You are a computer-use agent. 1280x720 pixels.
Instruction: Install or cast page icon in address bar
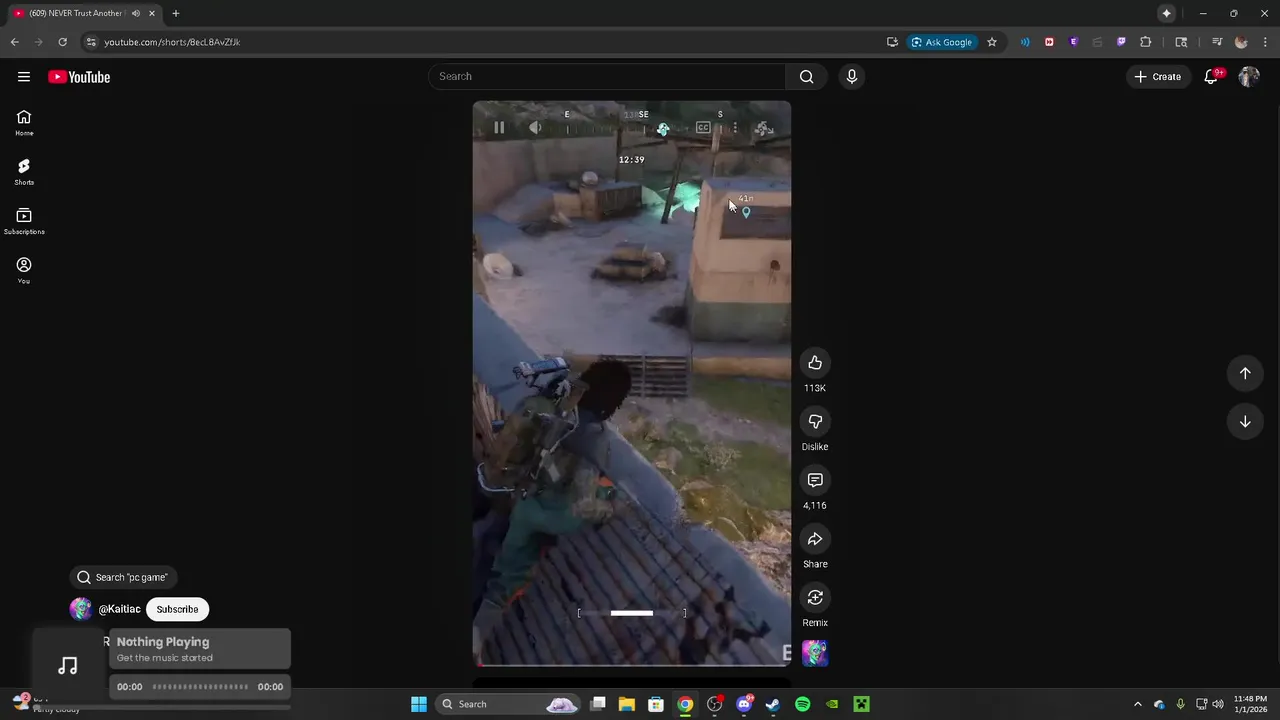point(892,42)
